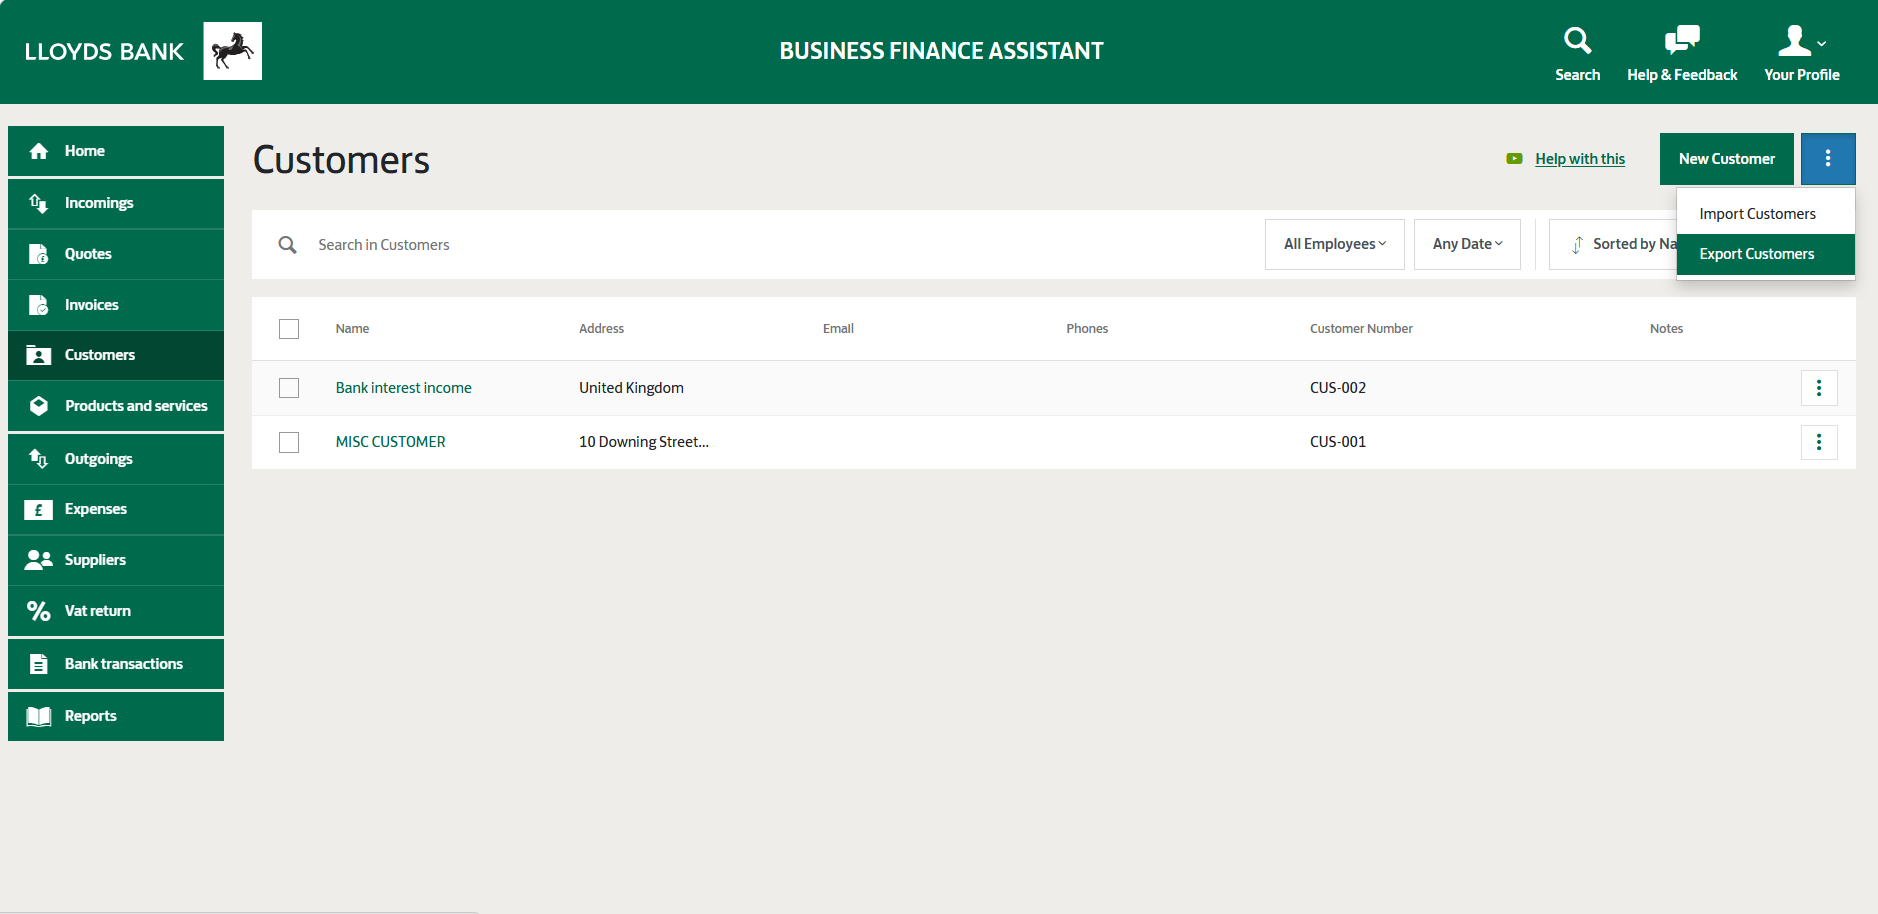Click the Outgoings arrow icon in sidebar
The width and height of the screenshot is (1878, 914).
click(x=39, y=459)
